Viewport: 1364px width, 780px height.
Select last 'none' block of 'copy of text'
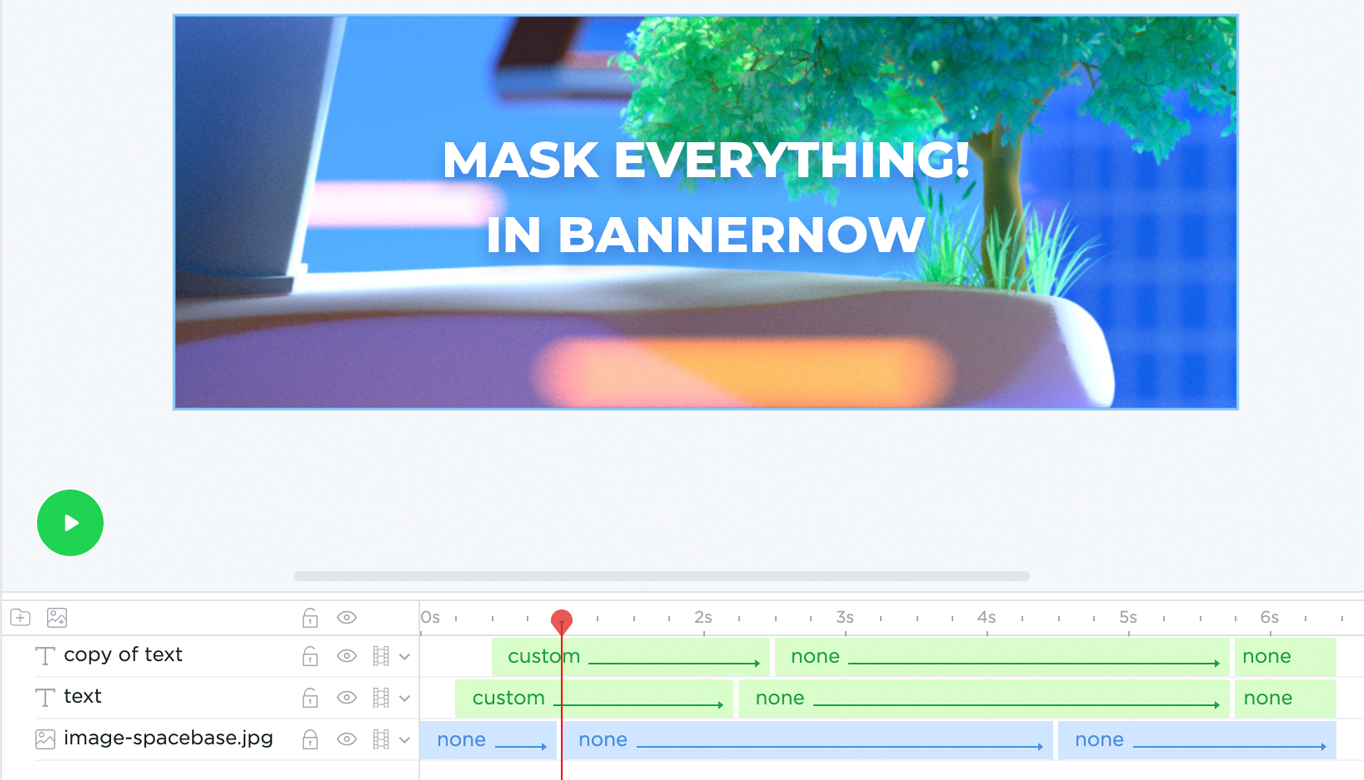click(1285, 657)
